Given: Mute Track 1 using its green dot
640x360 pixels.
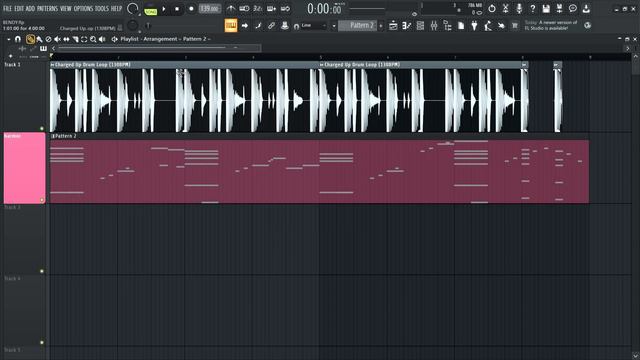Looking at the screenshot, I should point(42,129).
